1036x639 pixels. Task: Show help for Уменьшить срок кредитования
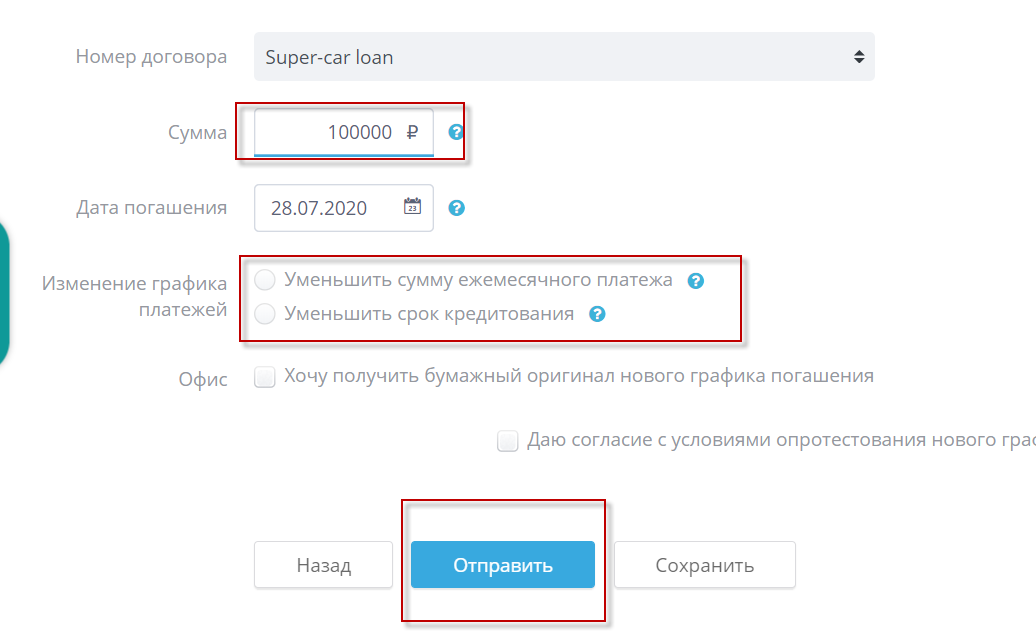coord(597,314)
